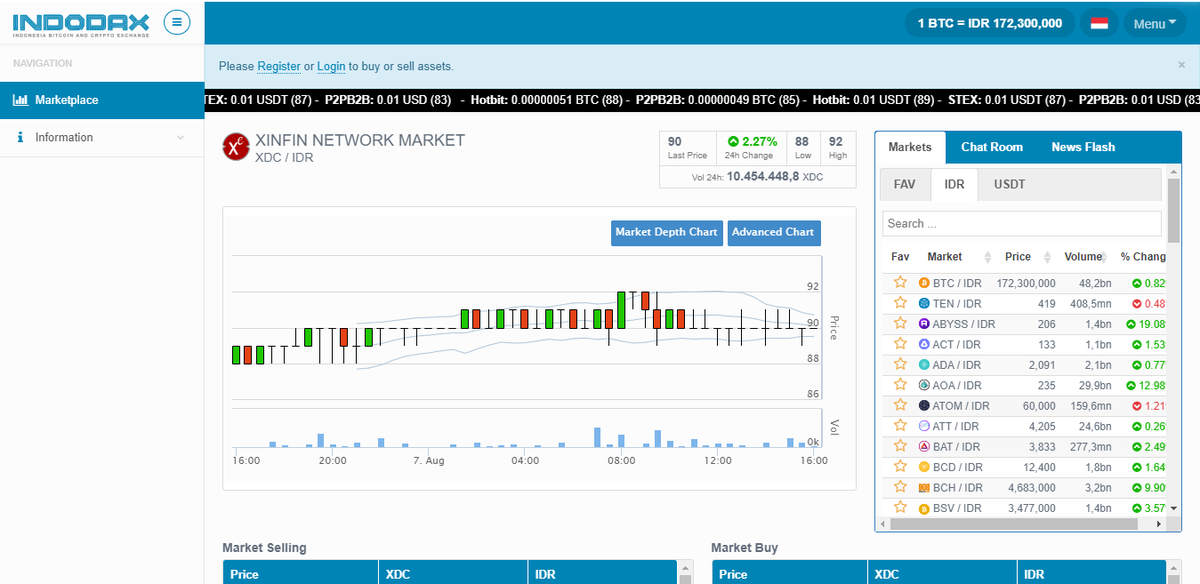Favorite the BAT / IDR star

click(x=900, y=447)
